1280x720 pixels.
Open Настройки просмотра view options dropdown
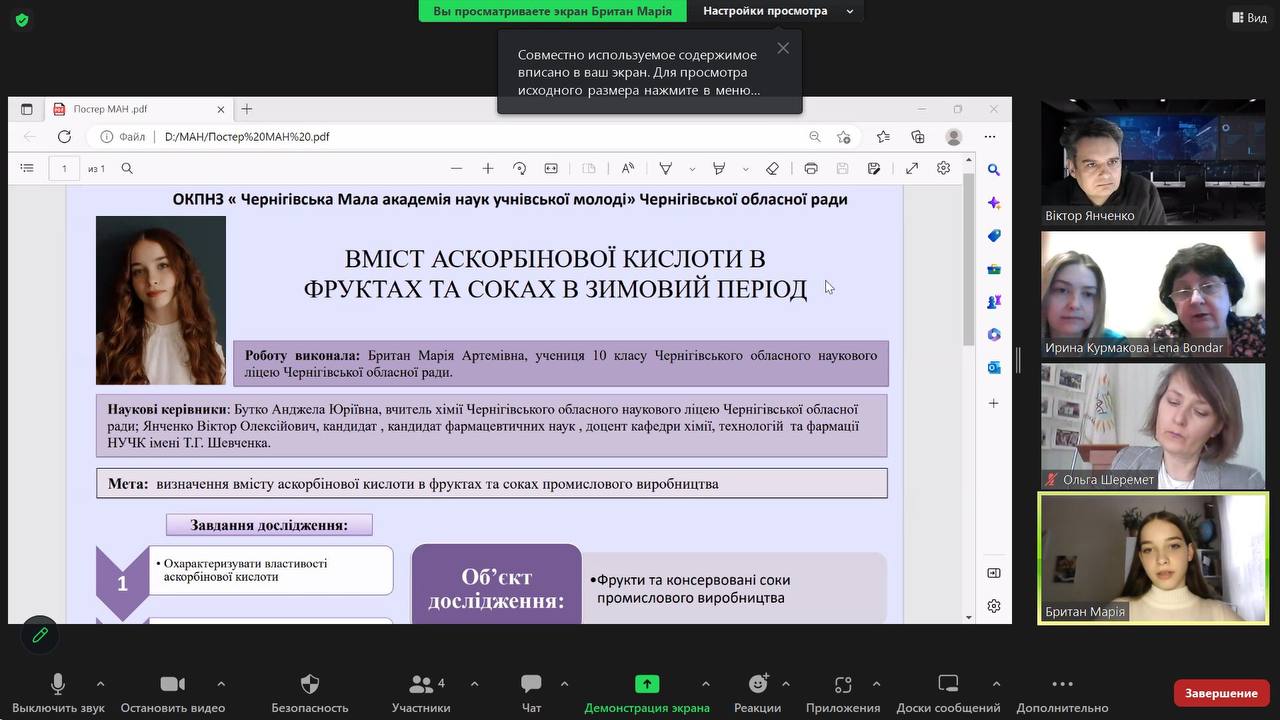point(778,11)
